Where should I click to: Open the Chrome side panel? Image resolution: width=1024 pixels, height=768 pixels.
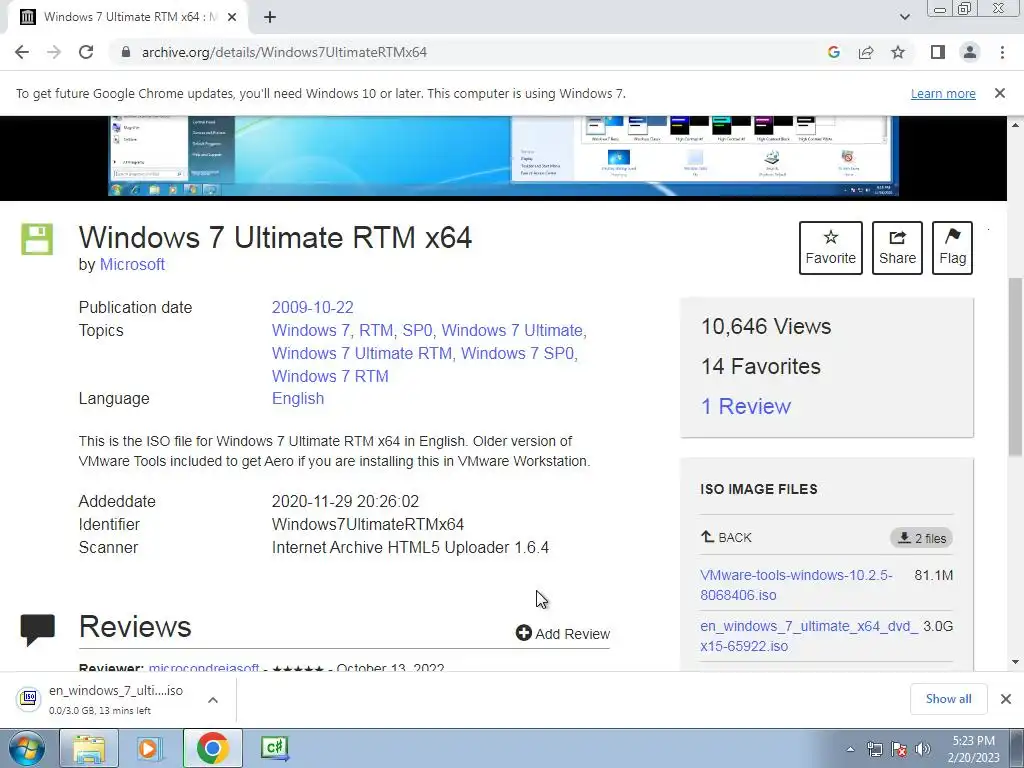(x=938, y=52)
